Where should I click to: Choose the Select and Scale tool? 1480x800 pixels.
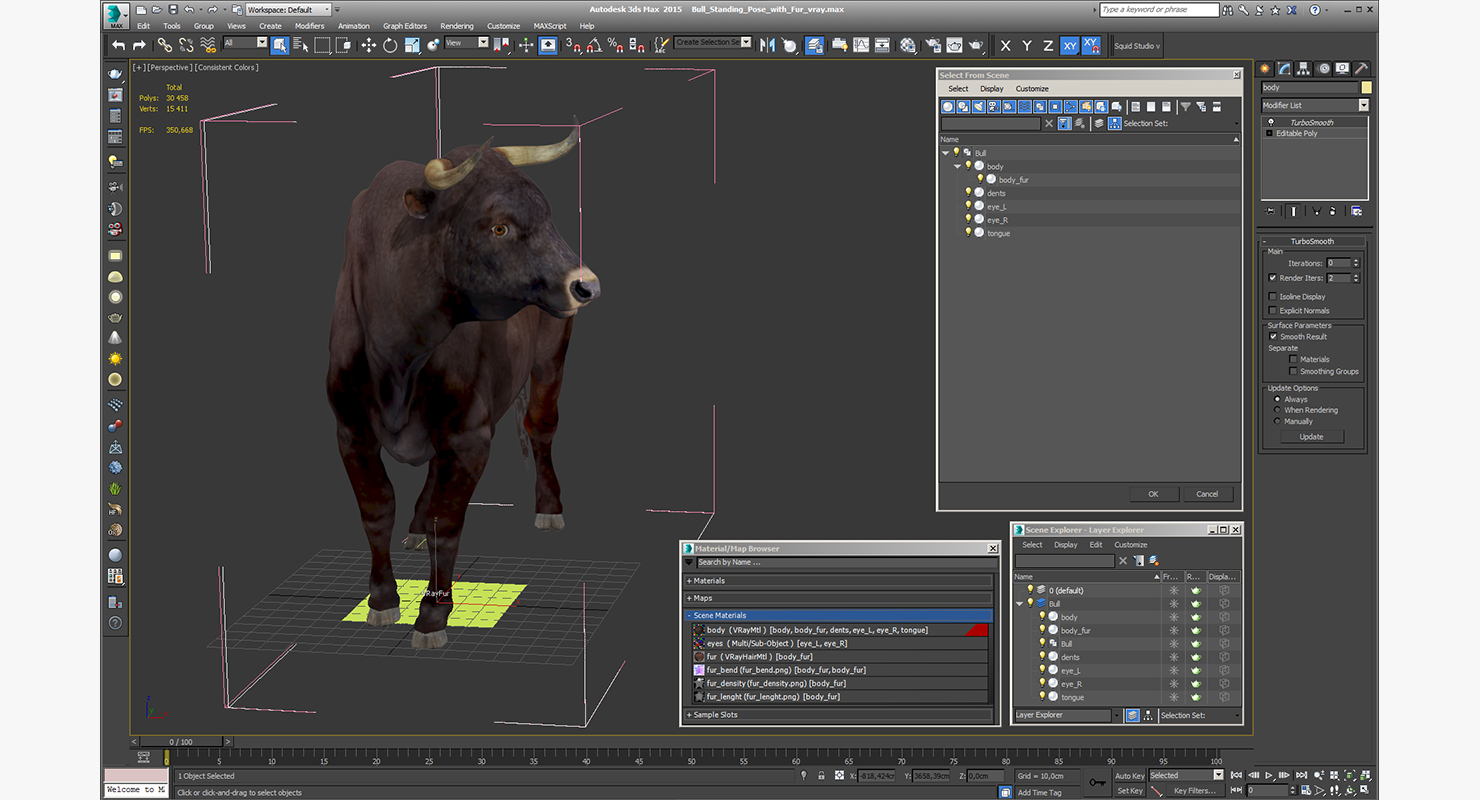point(411,45)
